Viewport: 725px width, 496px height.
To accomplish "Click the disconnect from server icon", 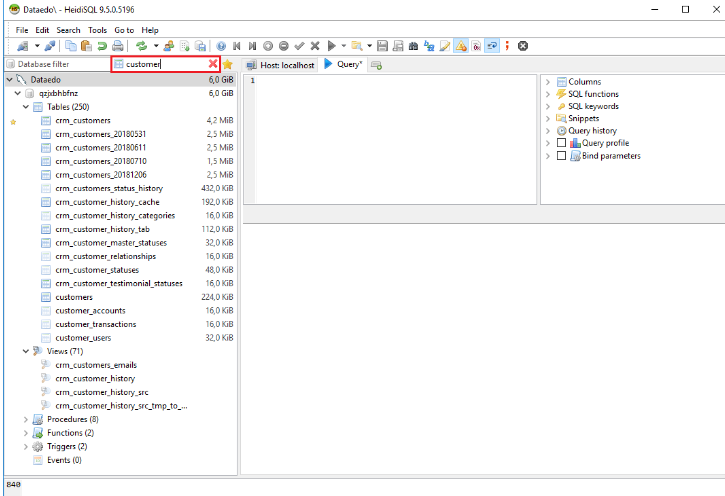I will [x=50, y=46].
